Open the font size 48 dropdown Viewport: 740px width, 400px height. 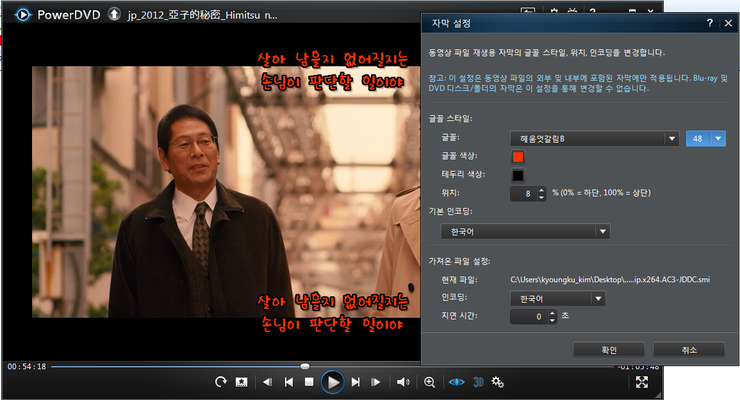pos(706,139)
